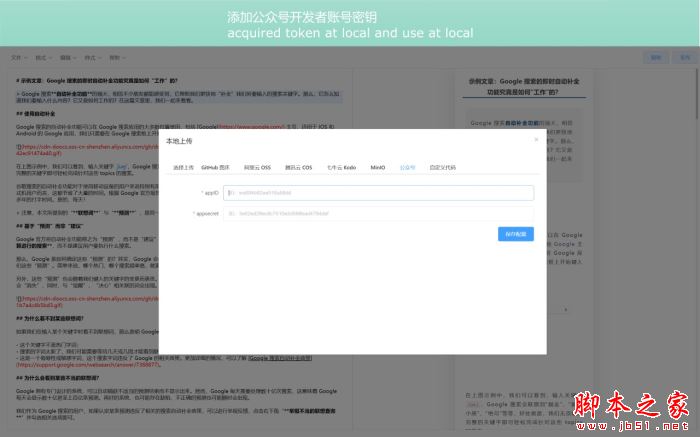700x437 pixels.
Task: Focus the appsecret input field
Action: (x=379, y=213)
